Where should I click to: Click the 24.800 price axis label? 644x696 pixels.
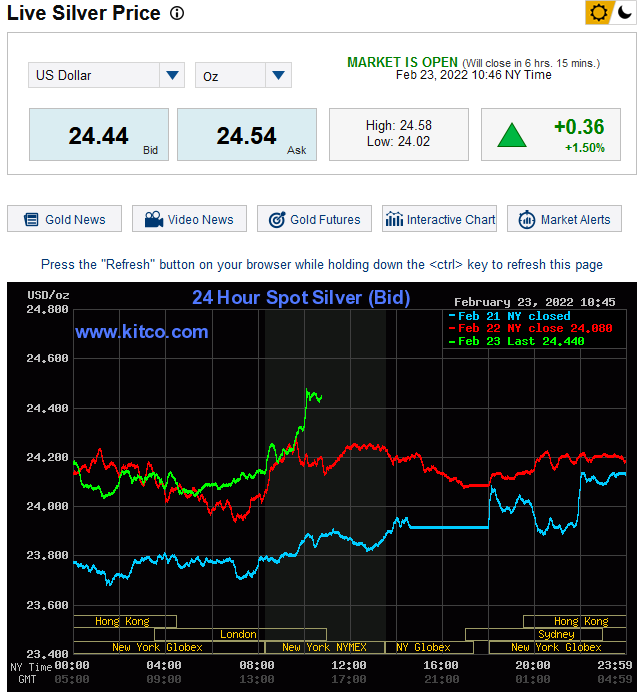pos(47,309)
